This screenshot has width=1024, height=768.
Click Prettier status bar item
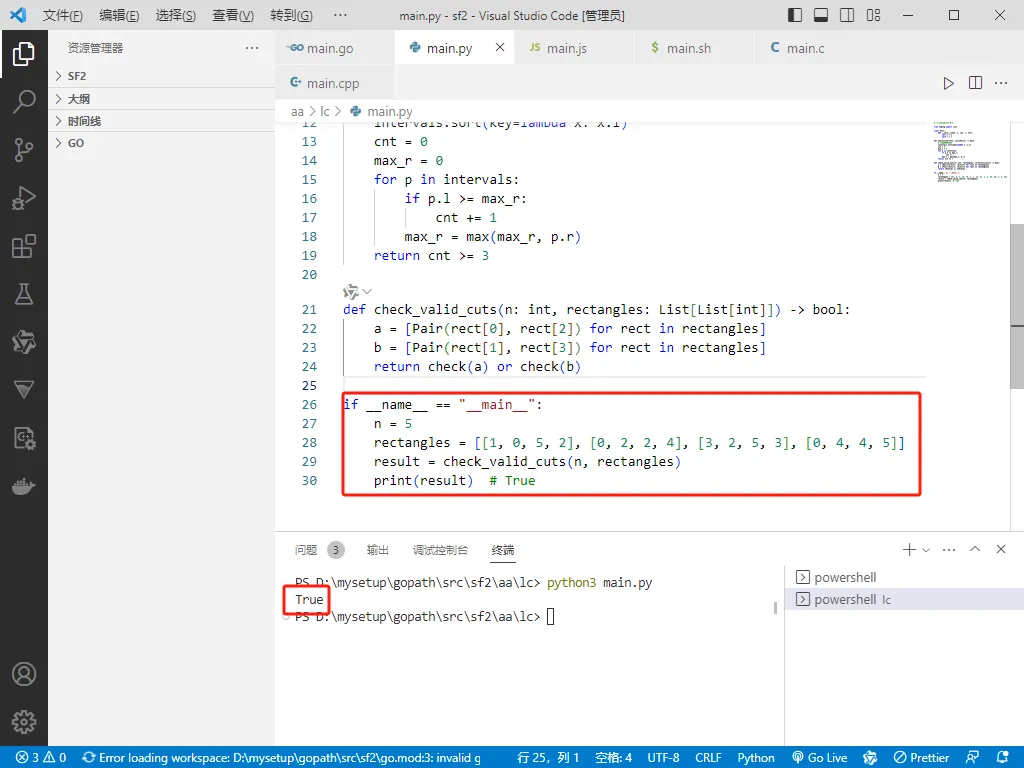pyautogui.click(x=921, y=758)
